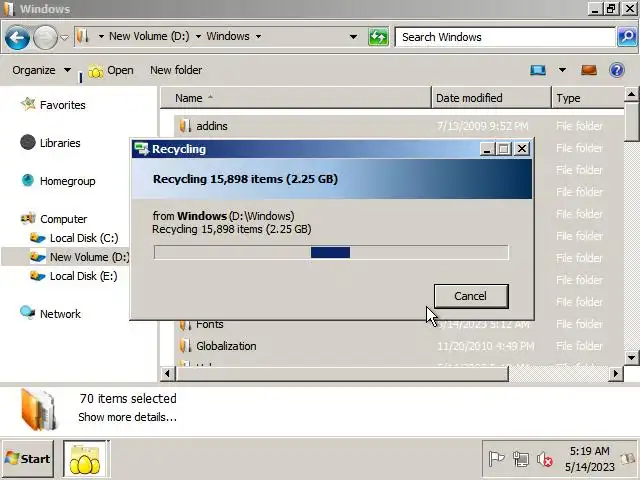
Task: Select Favorites in navigation pane
Action: [62, 105]
